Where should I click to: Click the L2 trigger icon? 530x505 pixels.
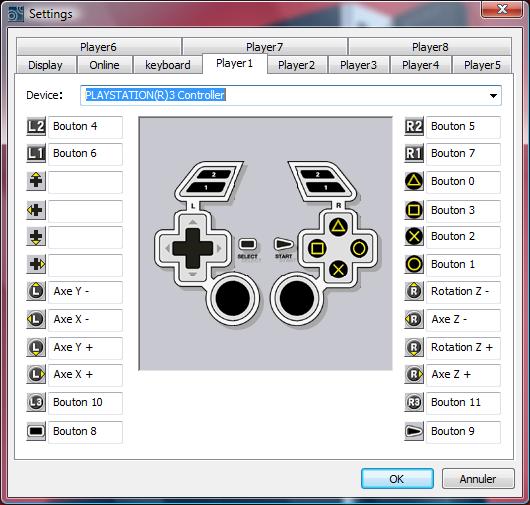[36, 127]
